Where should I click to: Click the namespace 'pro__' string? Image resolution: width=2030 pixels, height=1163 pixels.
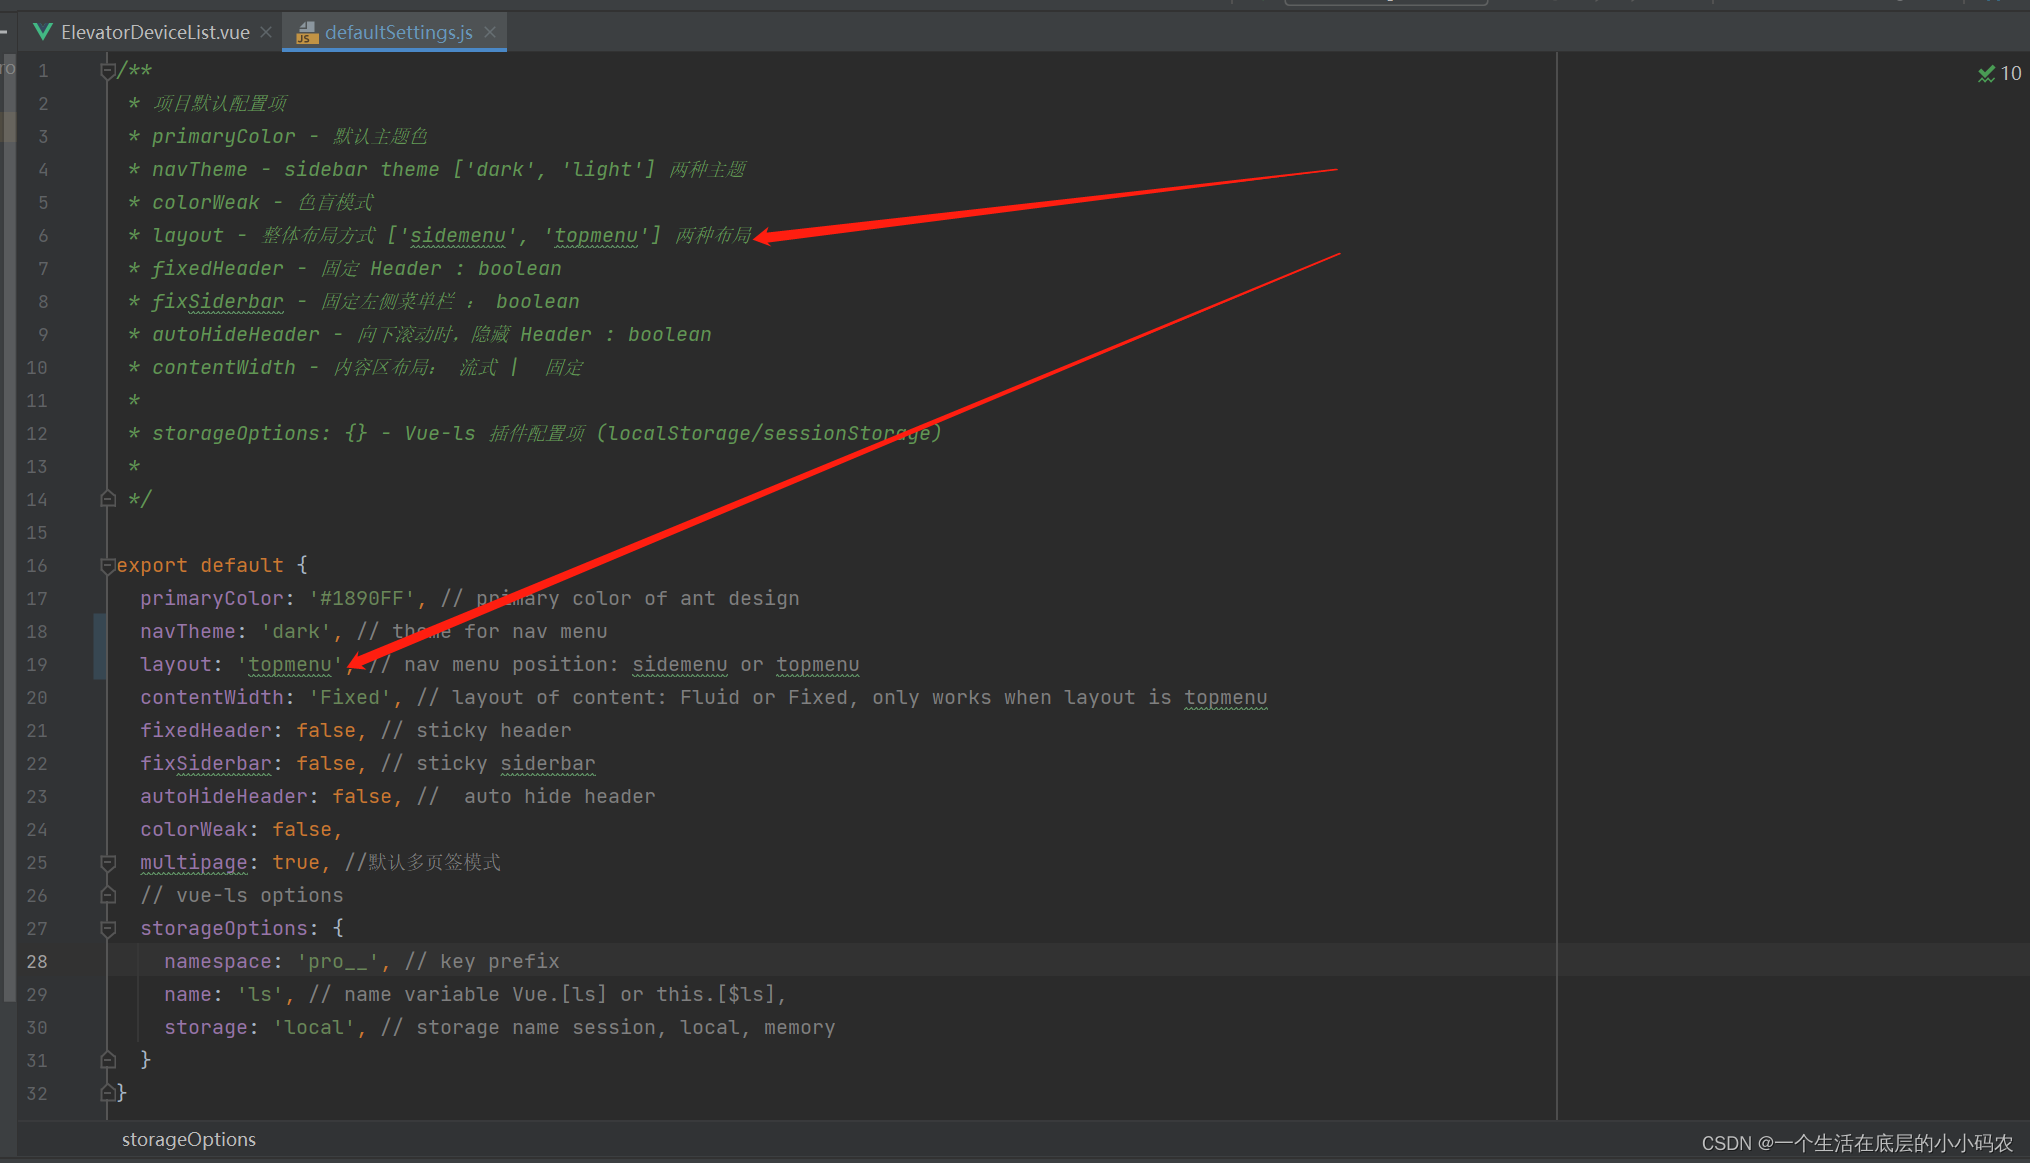click(338, 961)
